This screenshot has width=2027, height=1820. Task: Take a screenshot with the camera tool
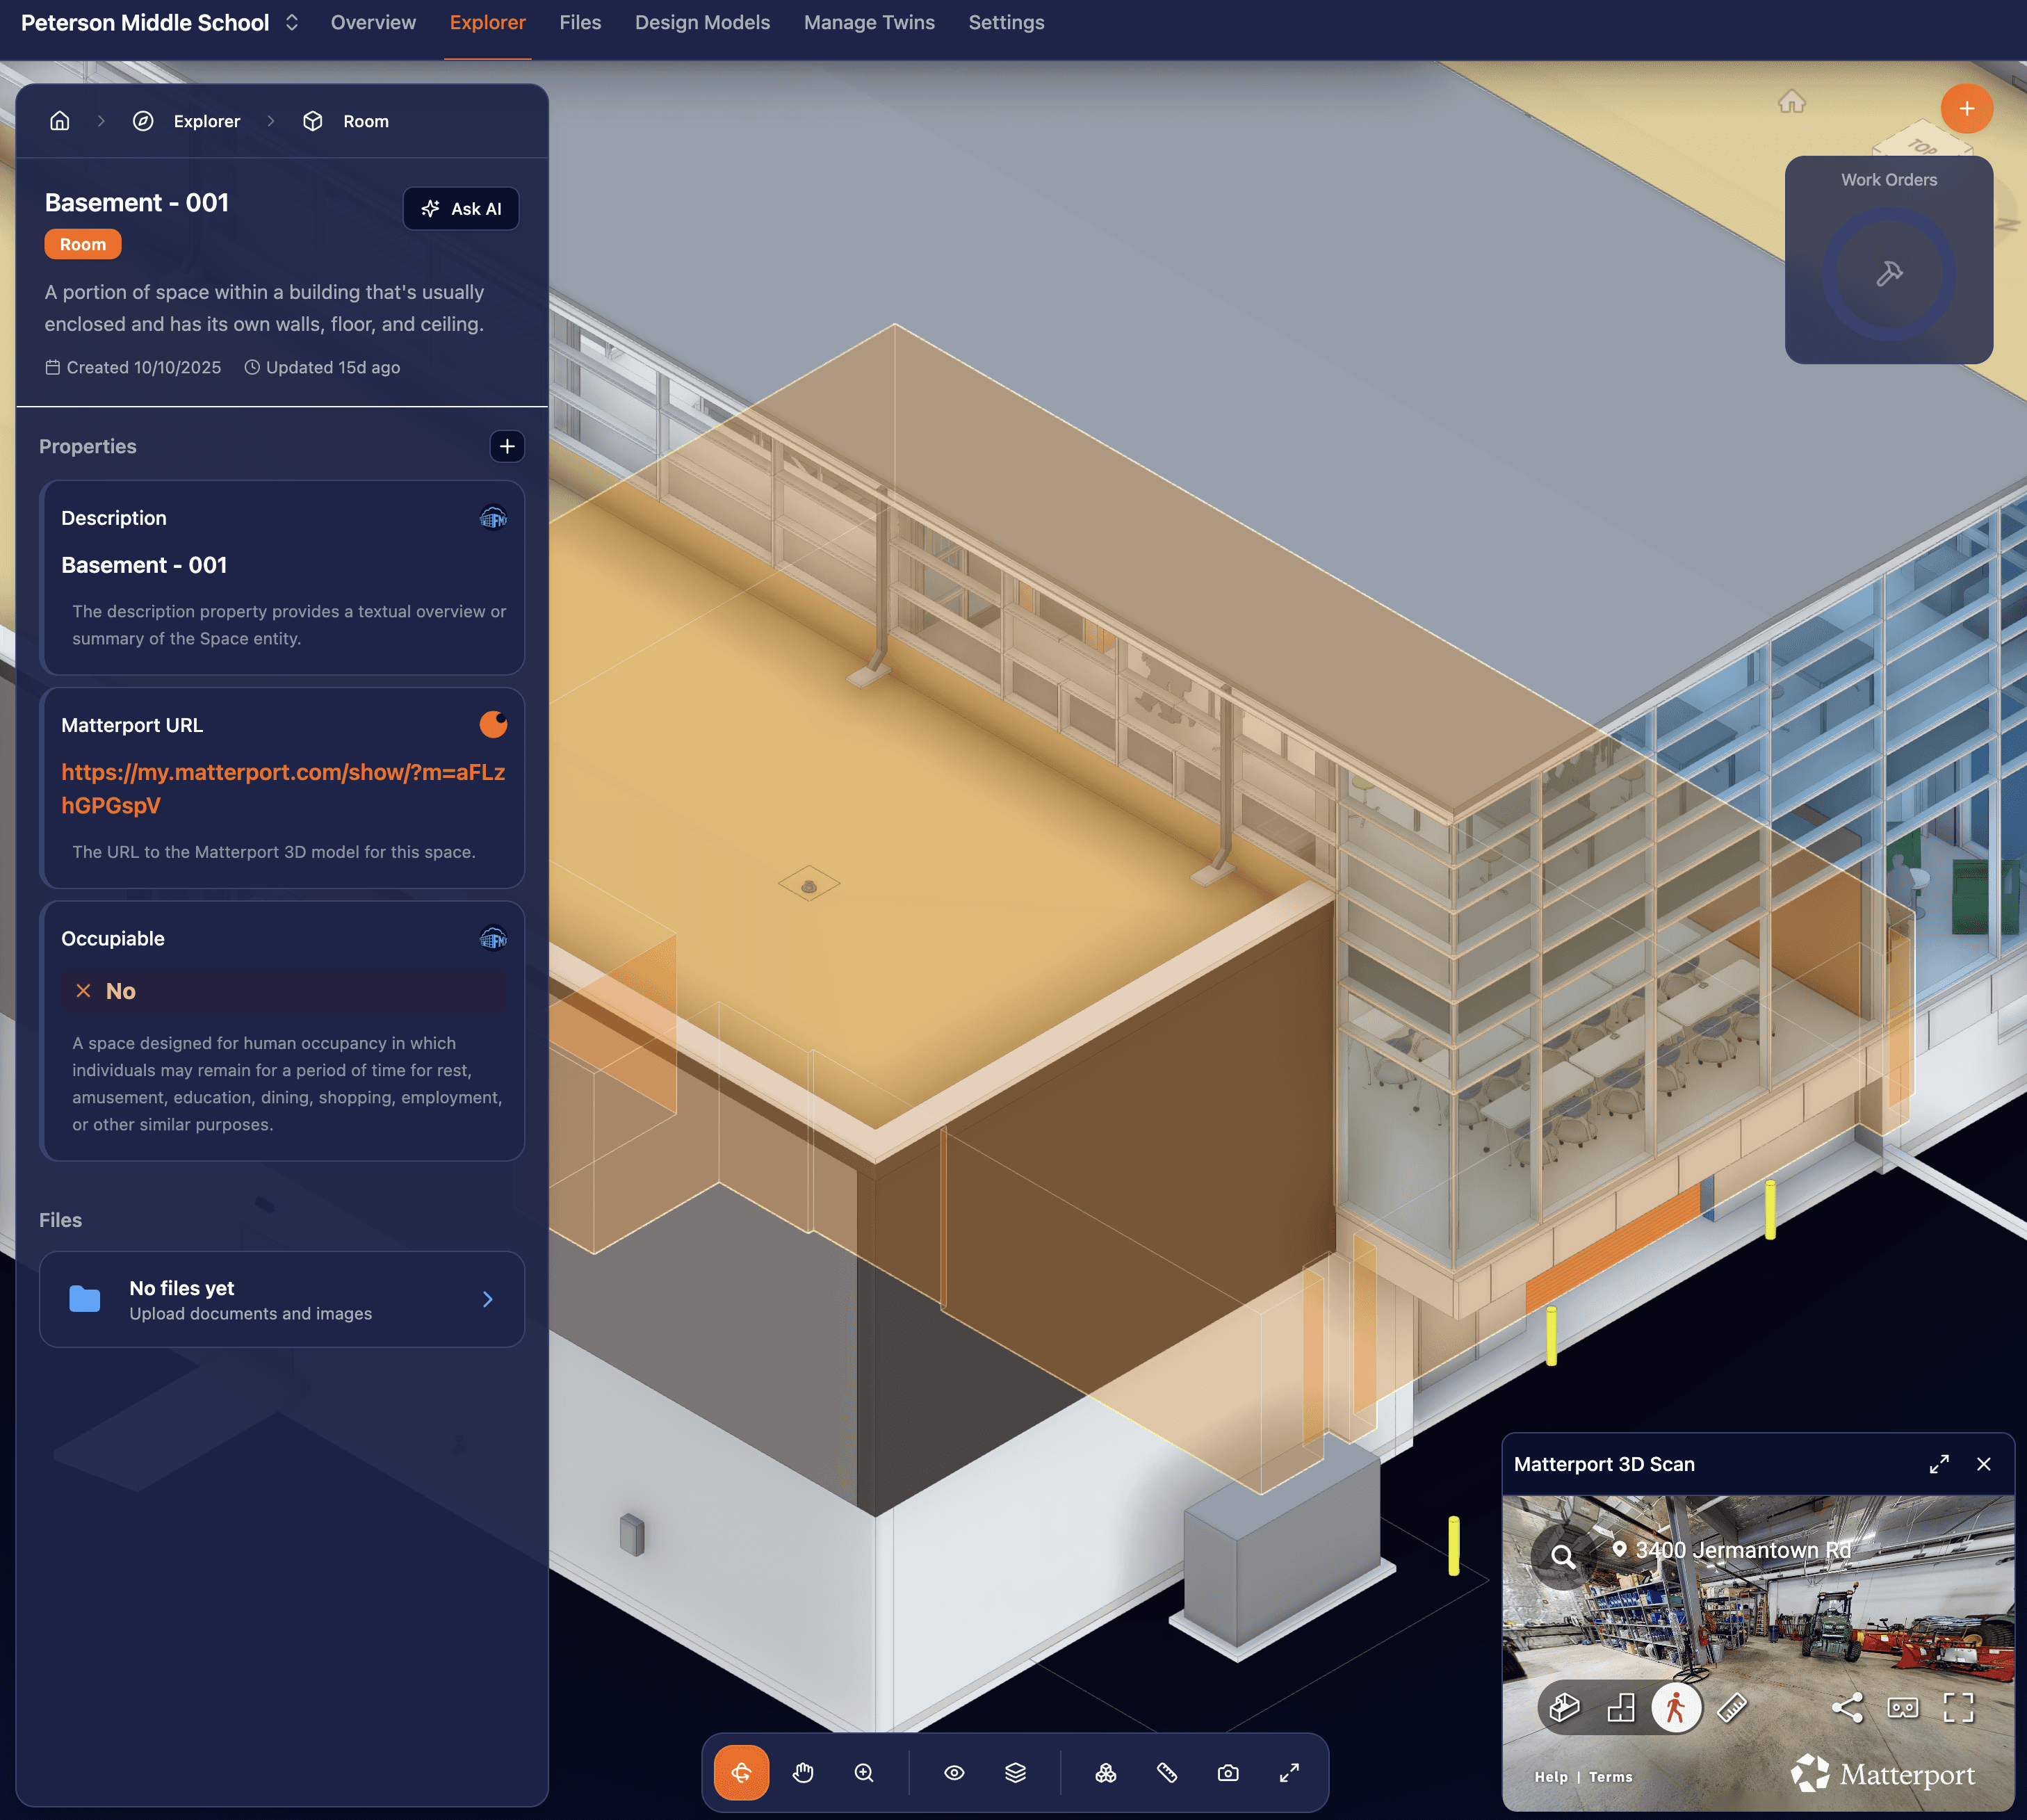coord(1227,1772)
